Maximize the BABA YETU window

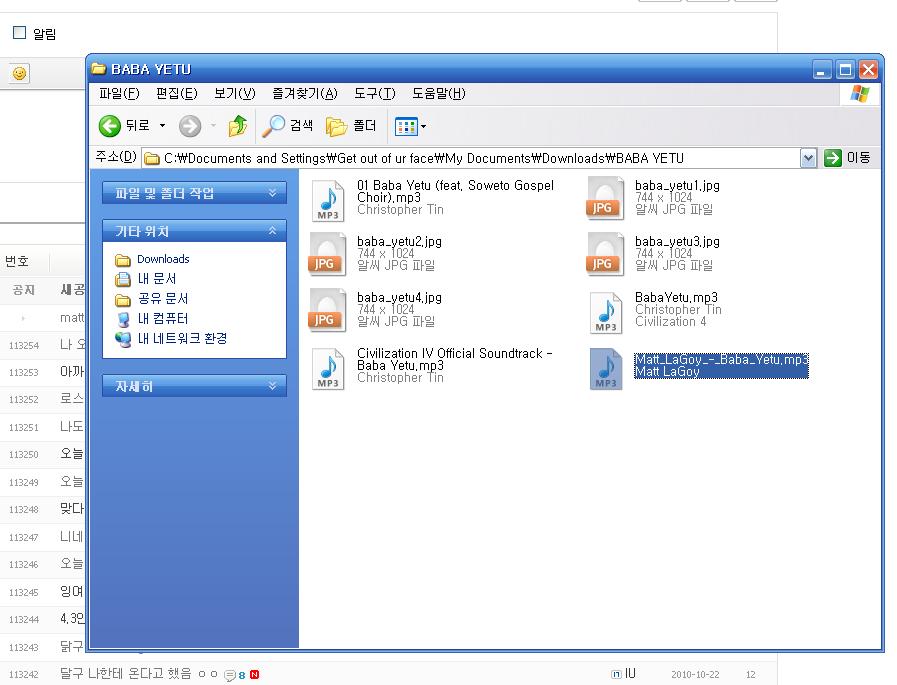(845, 70)
